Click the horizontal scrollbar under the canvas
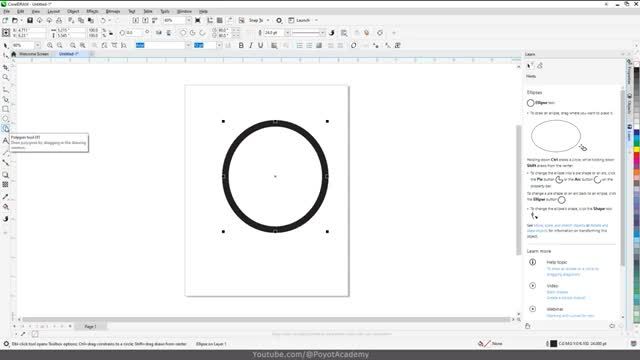 pyautogui.click(x=266, y=320)
